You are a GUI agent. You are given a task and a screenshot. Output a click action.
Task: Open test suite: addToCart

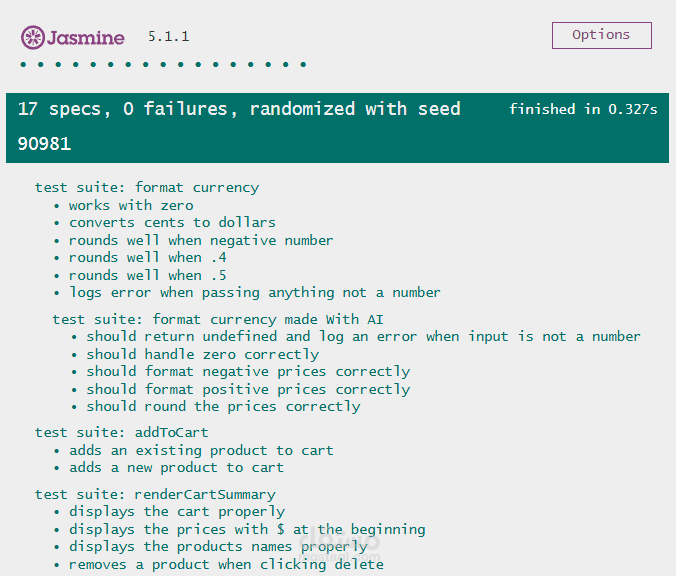click(121, 433)
